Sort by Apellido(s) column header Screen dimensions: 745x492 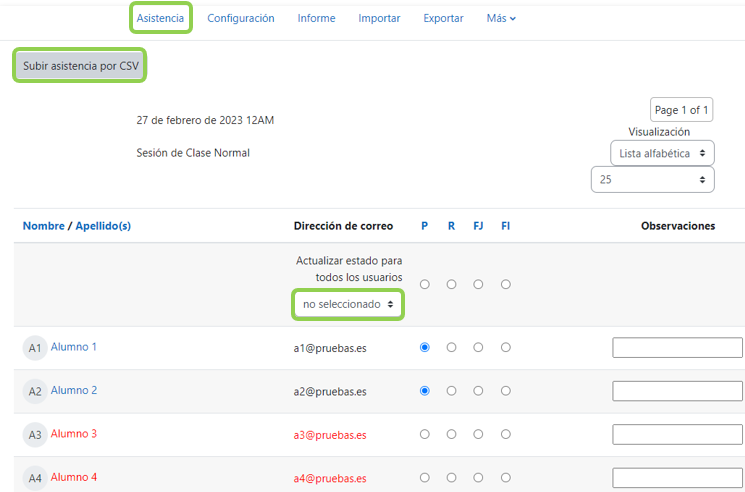click(x=103, y=226)
